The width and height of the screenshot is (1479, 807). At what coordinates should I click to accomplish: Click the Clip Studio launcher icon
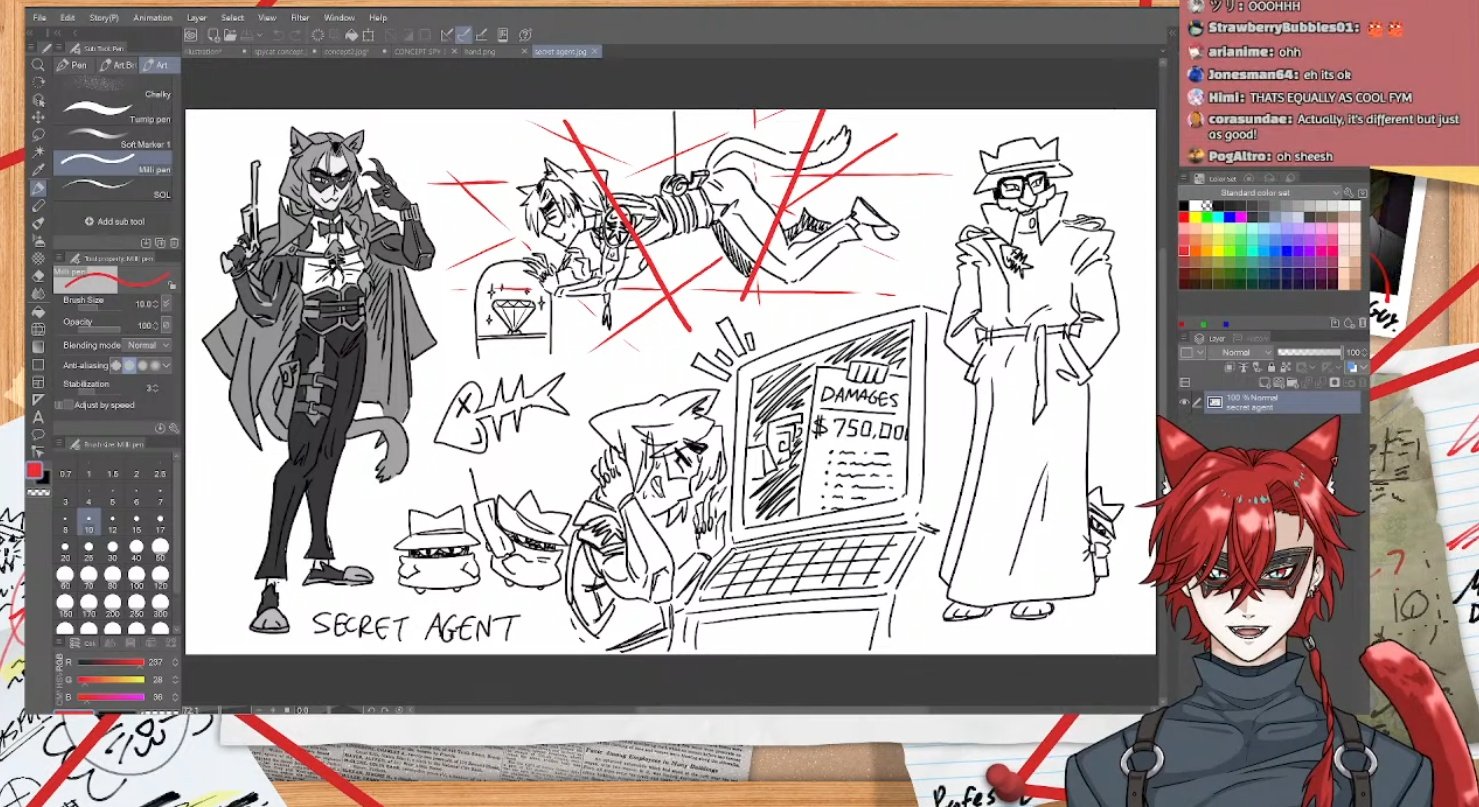click(191, 35)
